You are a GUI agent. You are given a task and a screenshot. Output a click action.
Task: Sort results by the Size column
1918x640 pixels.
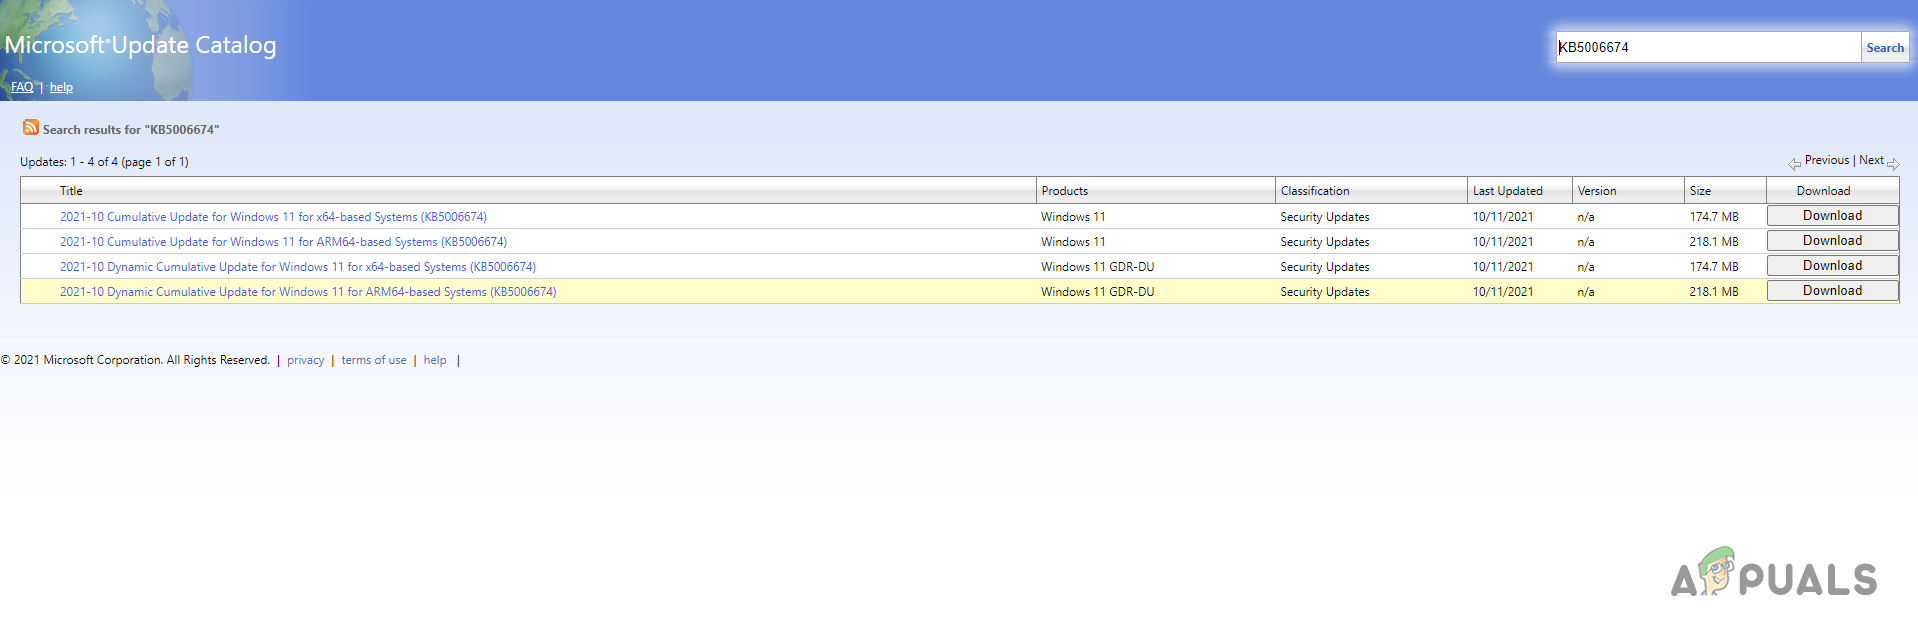(x=1700, y=191)
